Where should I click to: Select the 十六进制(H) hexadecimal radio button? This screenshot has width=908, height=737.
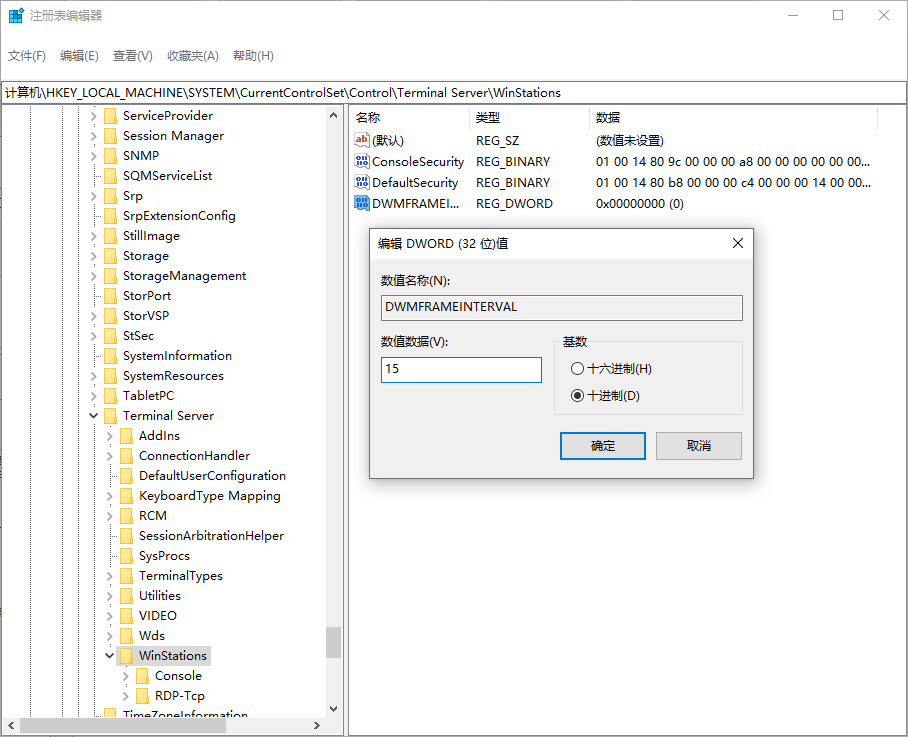click(577, 369)
